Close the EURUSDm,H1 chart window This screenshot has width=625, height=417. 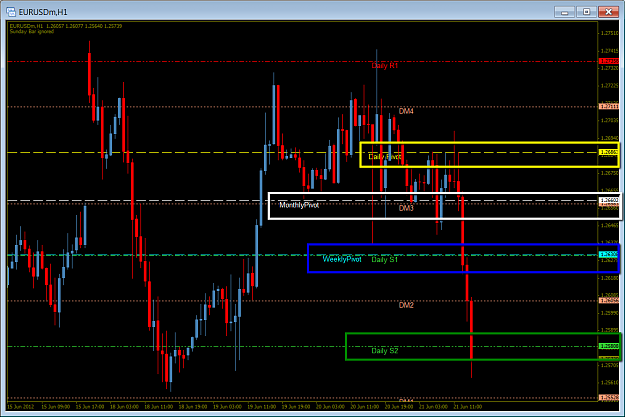[608, 12]
